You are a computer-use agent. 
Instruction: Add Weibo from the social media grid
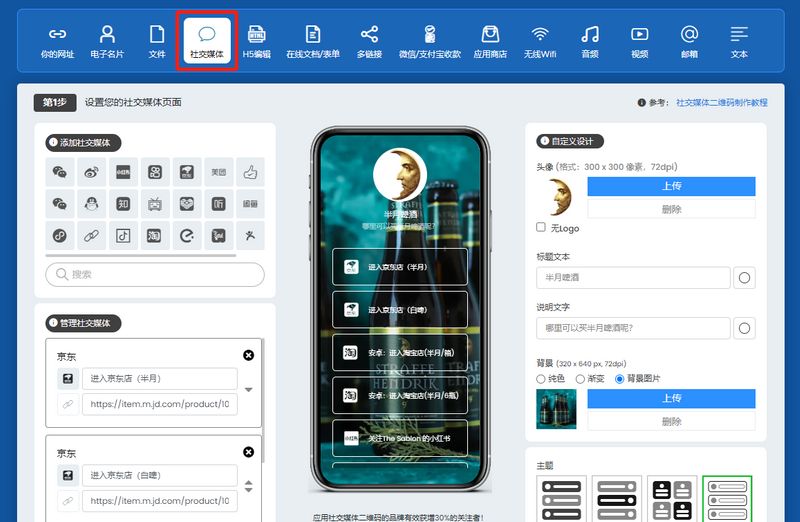(91, 172)
